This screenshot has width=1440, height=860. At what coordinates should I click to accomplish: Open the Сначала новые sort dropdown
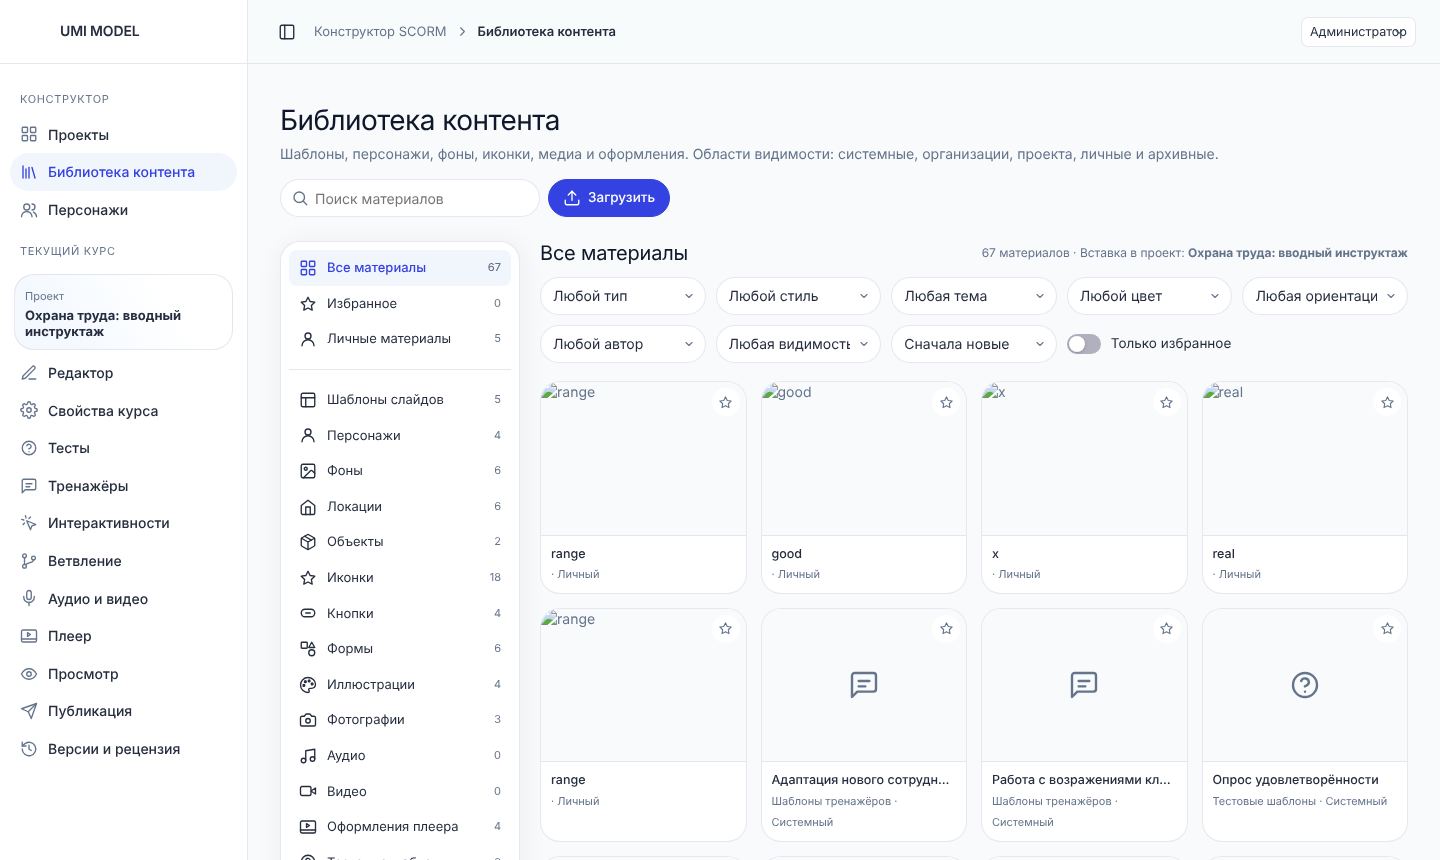point(974,344)
